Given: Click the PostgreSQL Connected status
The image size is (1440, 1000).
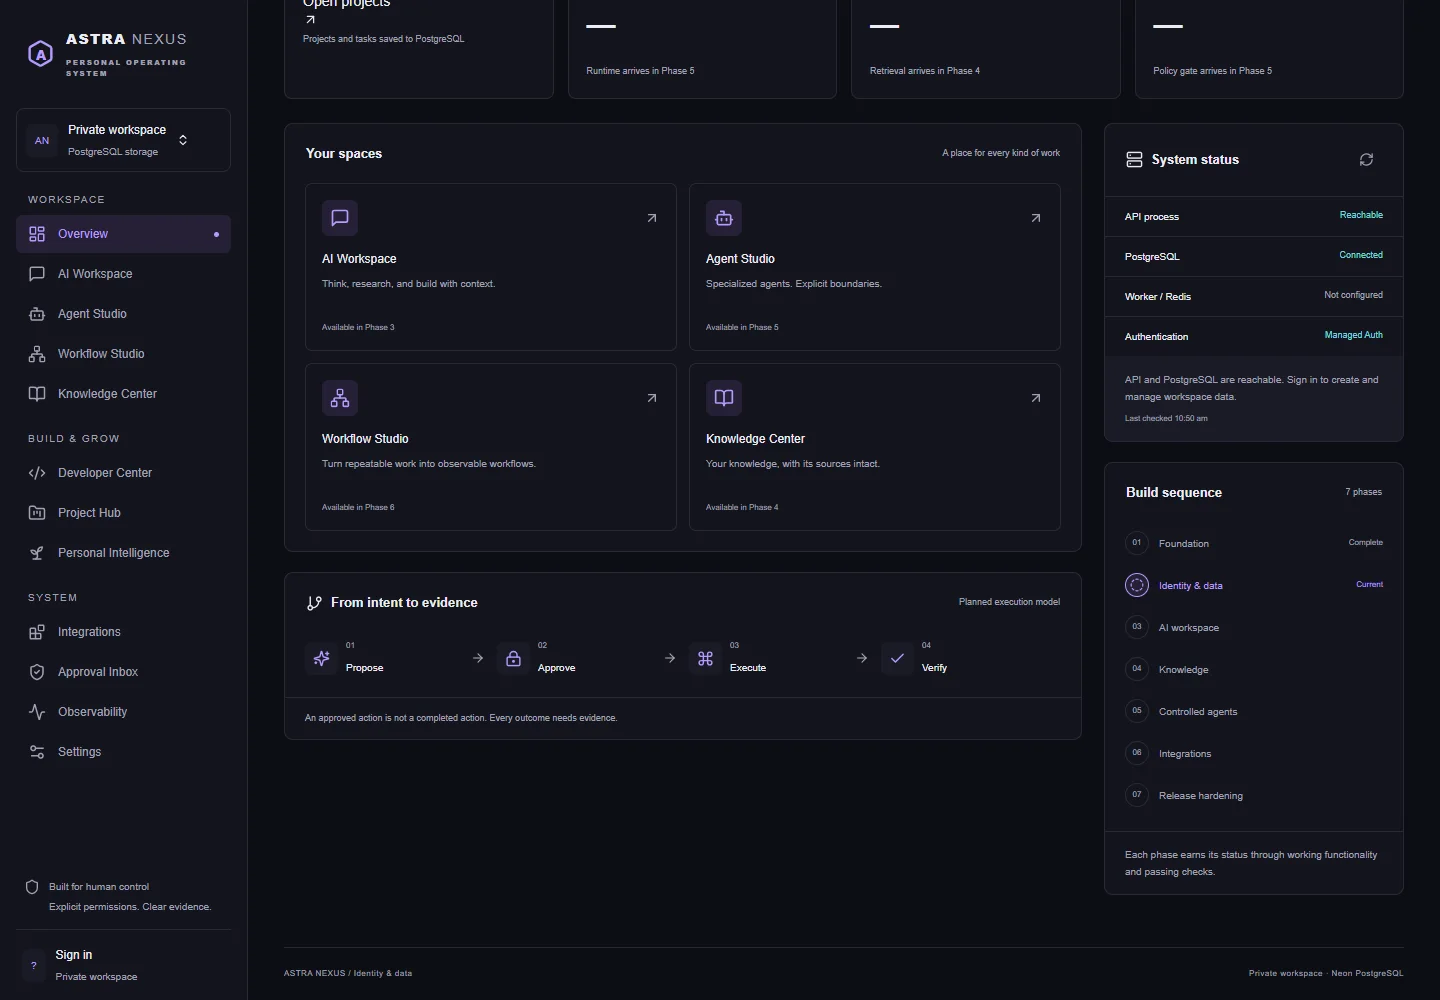Looking at the screenshot, I should [x=1361, y=255].
